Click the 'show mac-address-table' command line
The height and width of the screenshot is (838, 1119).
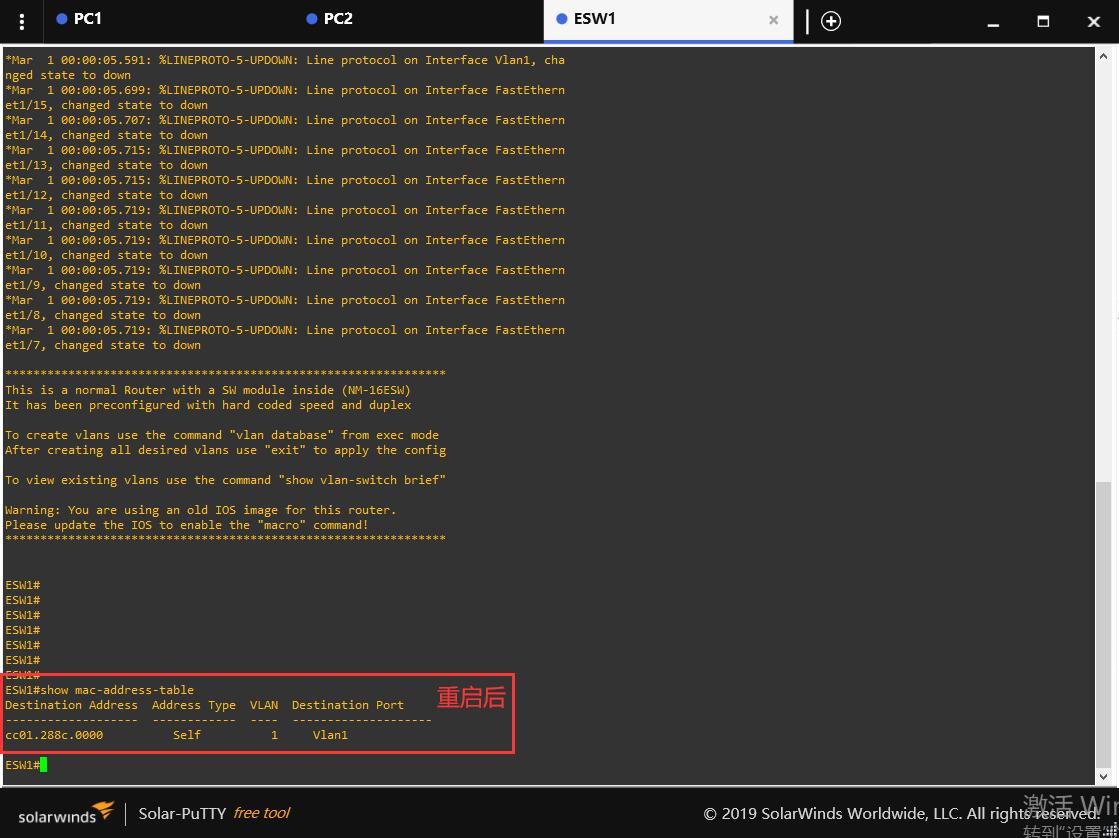coord(99,690)
